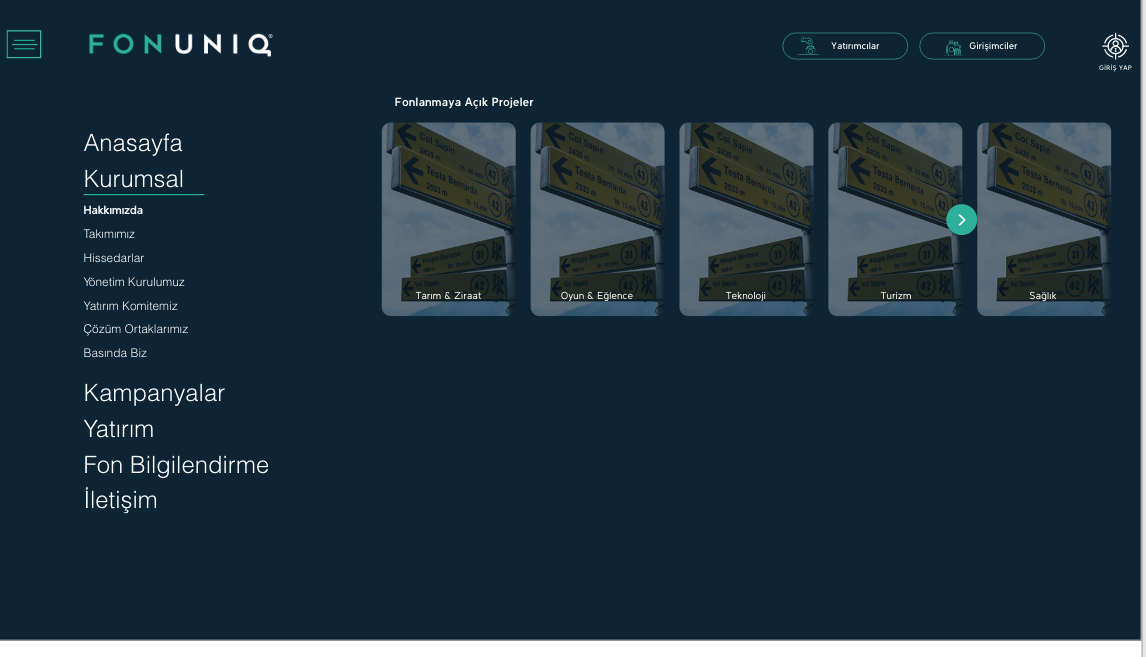
Task: Click the Giriş Yap login icon
Action: pos(1115,50)
